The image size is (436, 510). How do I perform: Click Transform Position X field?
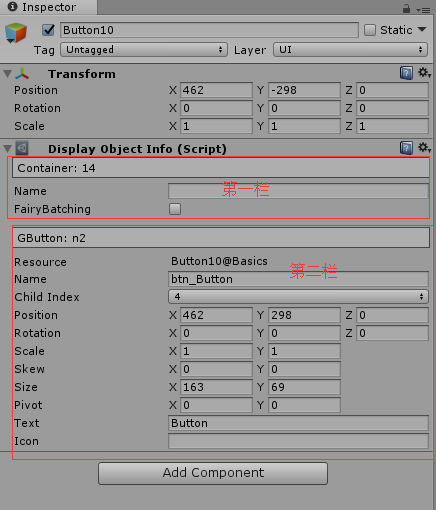coord(216,90)
